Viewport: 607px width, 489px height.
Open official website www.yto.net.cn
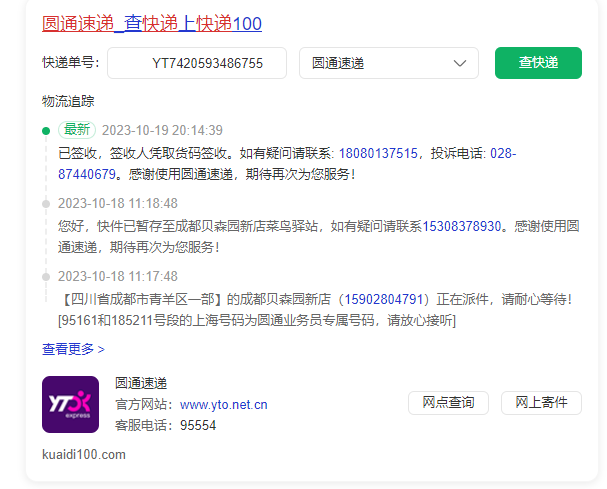(223, 405)
